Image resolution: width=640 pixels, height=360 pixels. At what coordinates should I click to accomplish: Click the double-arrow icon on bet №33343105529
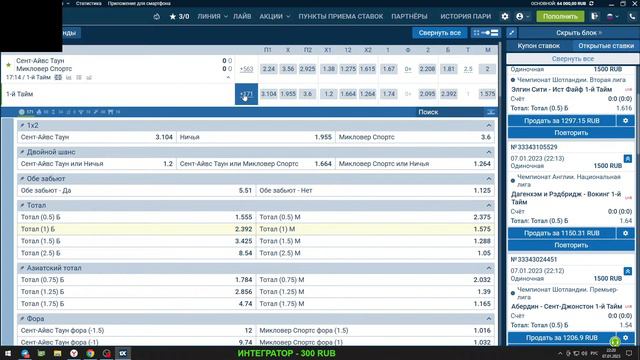(628, 158)
